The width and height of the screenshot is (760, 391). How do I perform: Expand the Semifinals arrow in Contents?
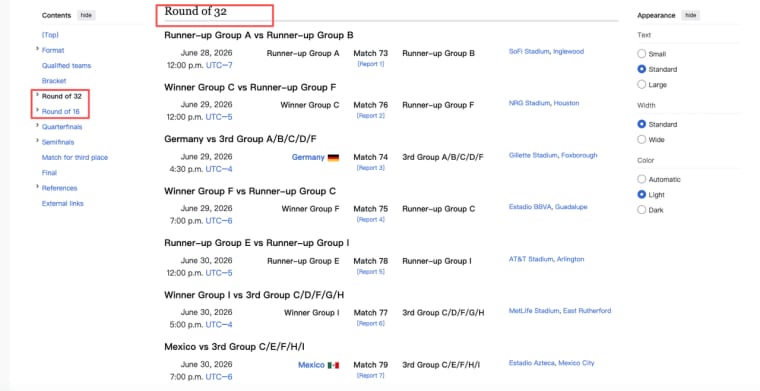click(37, 141)
